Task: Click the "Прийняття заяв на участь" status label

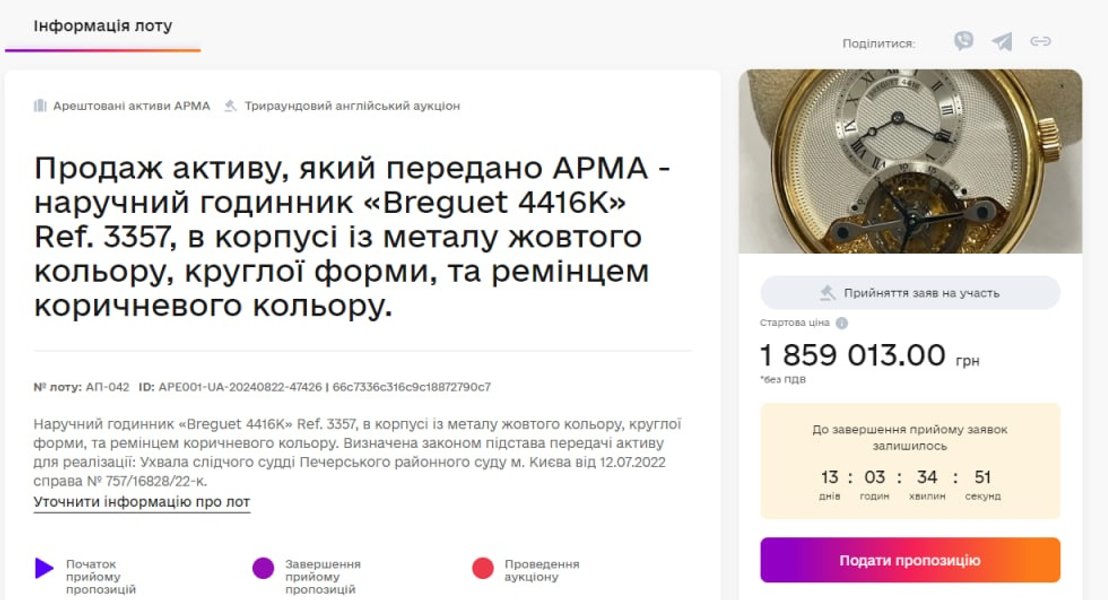Action: (921, 293)
